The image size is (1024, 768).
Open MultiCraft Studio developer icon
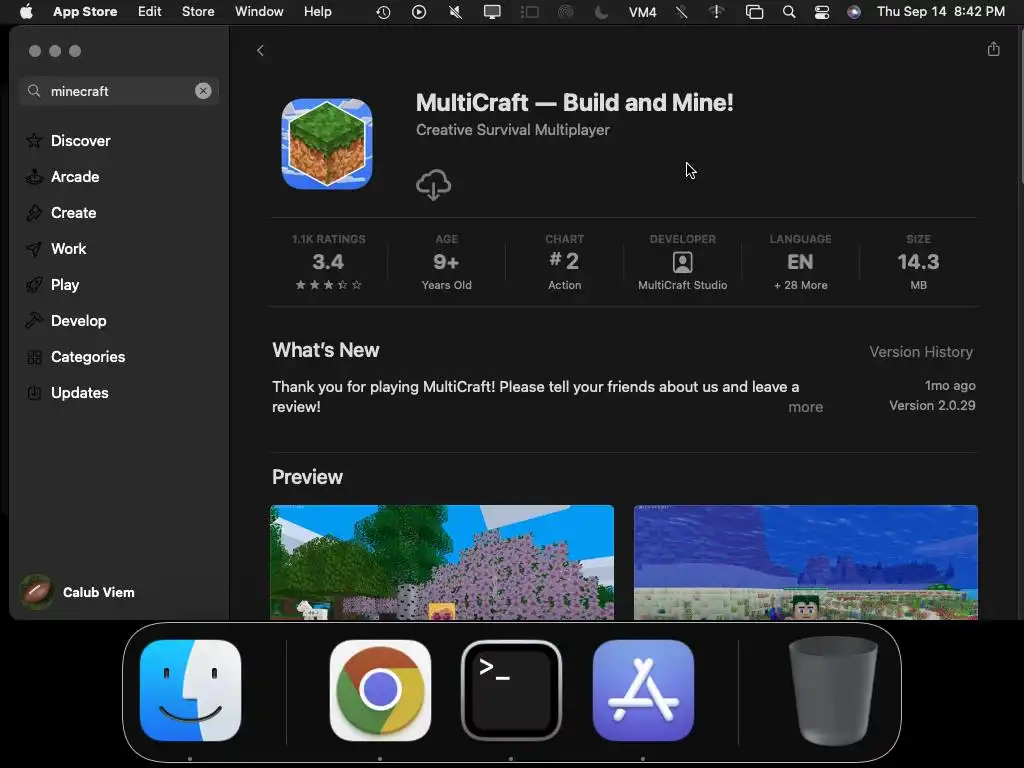[682, 262]
